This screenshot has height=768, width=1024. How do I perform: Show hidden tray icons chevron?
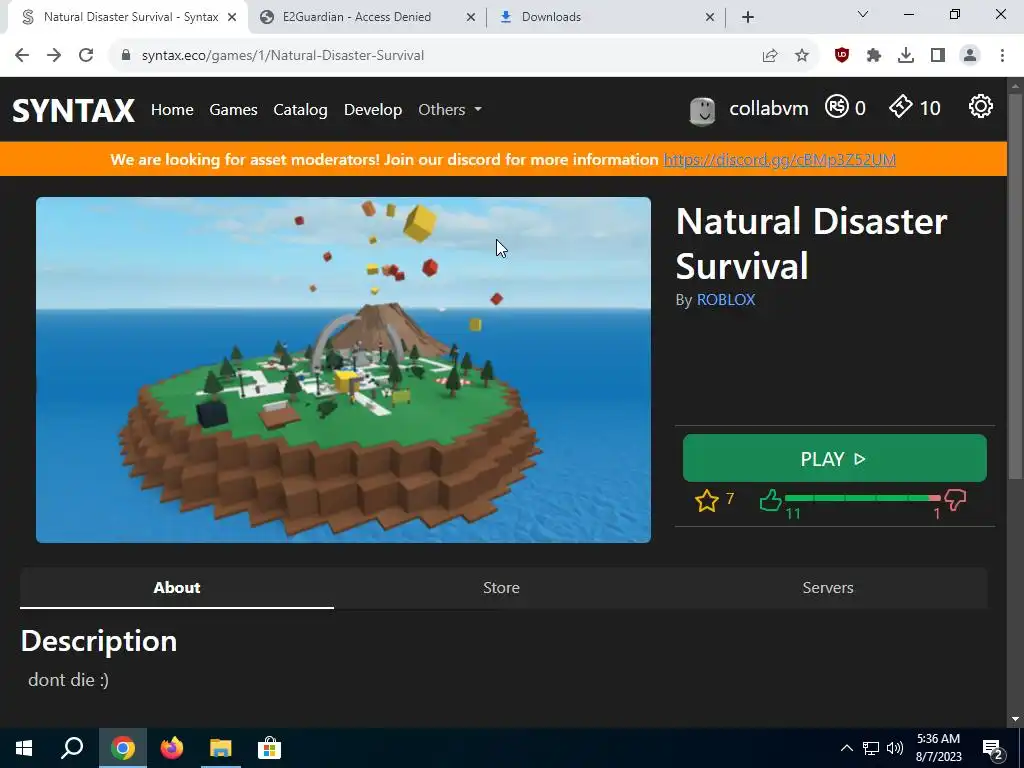click(x=846, y=748)
